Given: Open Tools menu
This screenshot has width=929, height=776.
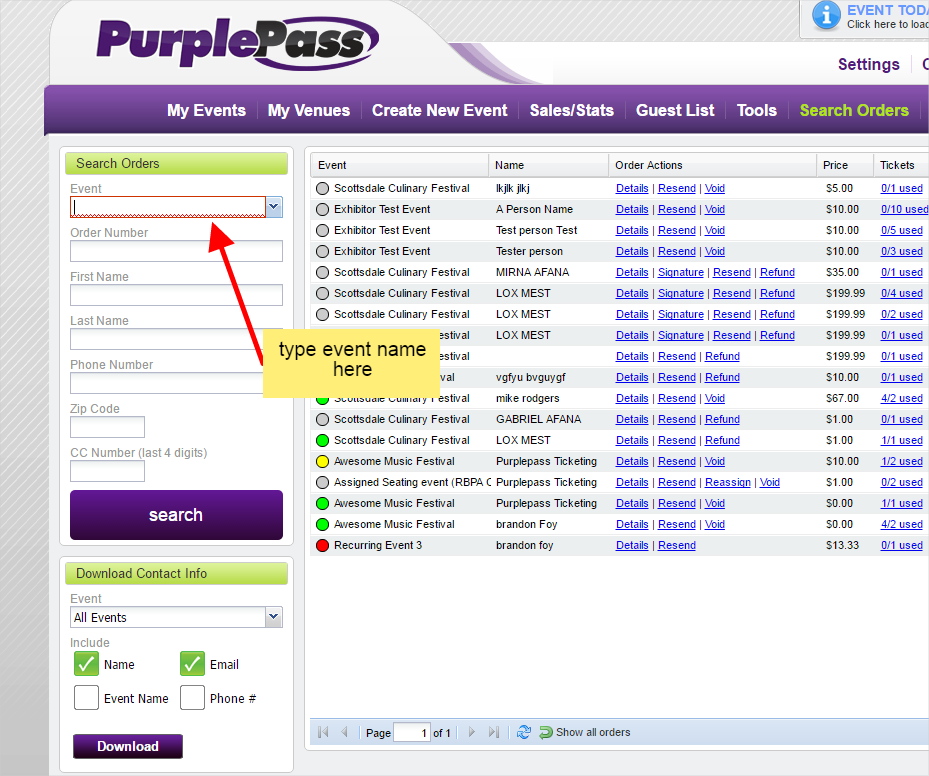Looking at the screenshot, I should [757, 110].
